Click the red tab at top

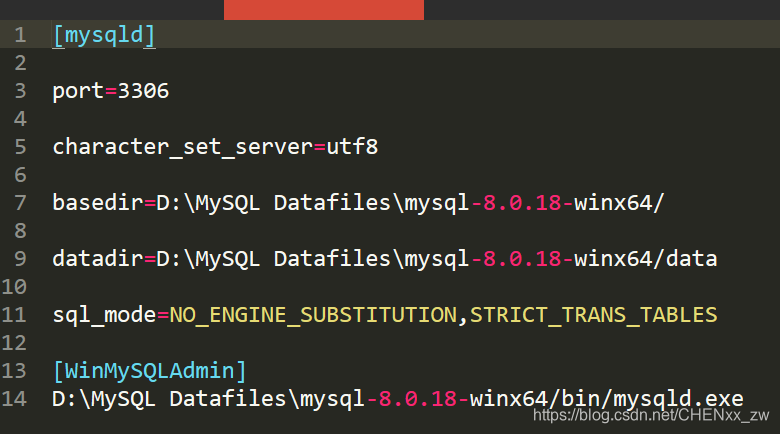point(324,10)
